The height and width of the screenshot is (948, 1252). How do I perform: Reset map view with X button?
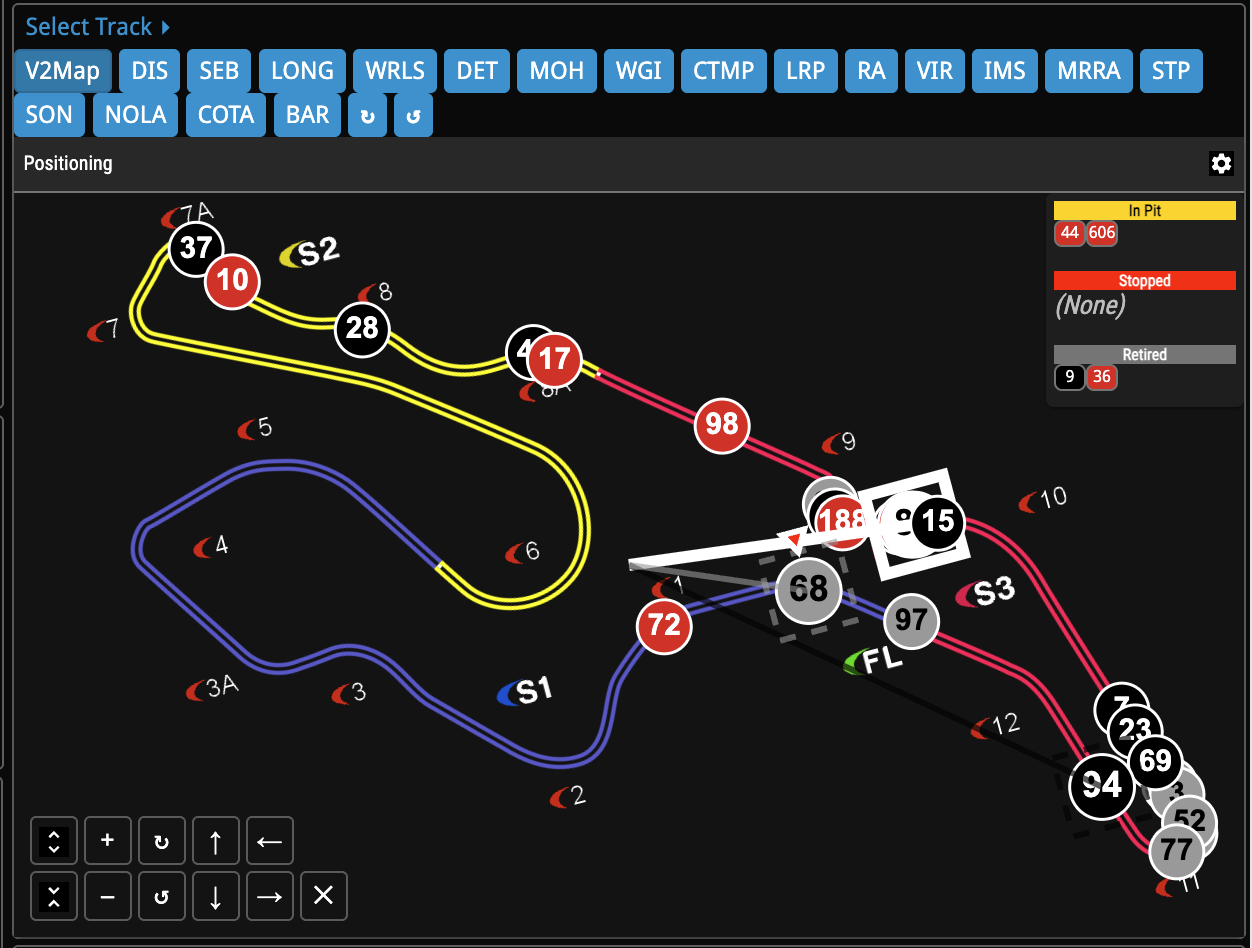[323, 896]
